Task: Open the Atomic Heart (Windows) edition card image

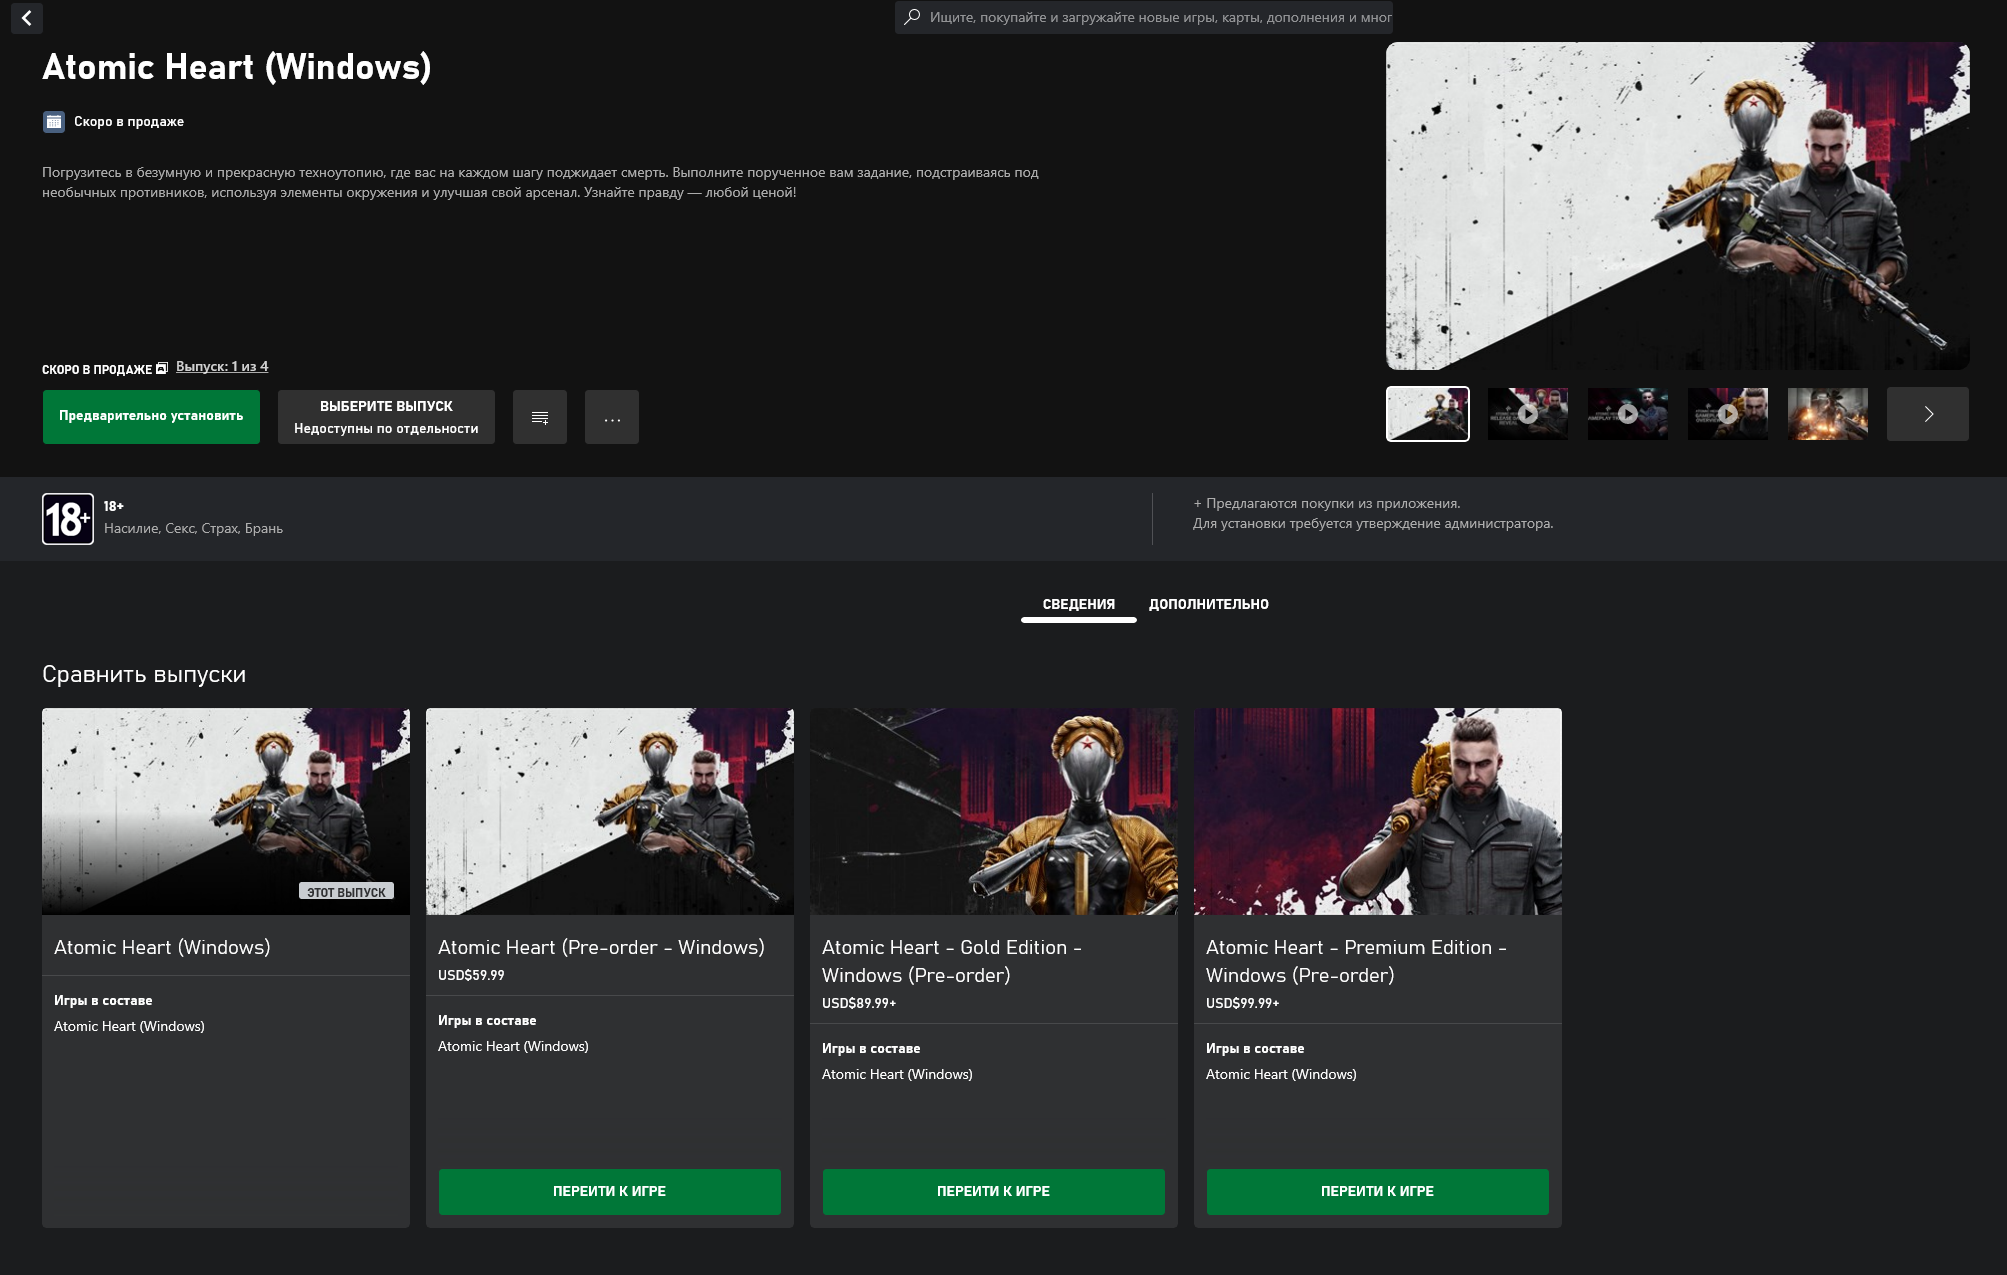Action: tap(226, 812)
